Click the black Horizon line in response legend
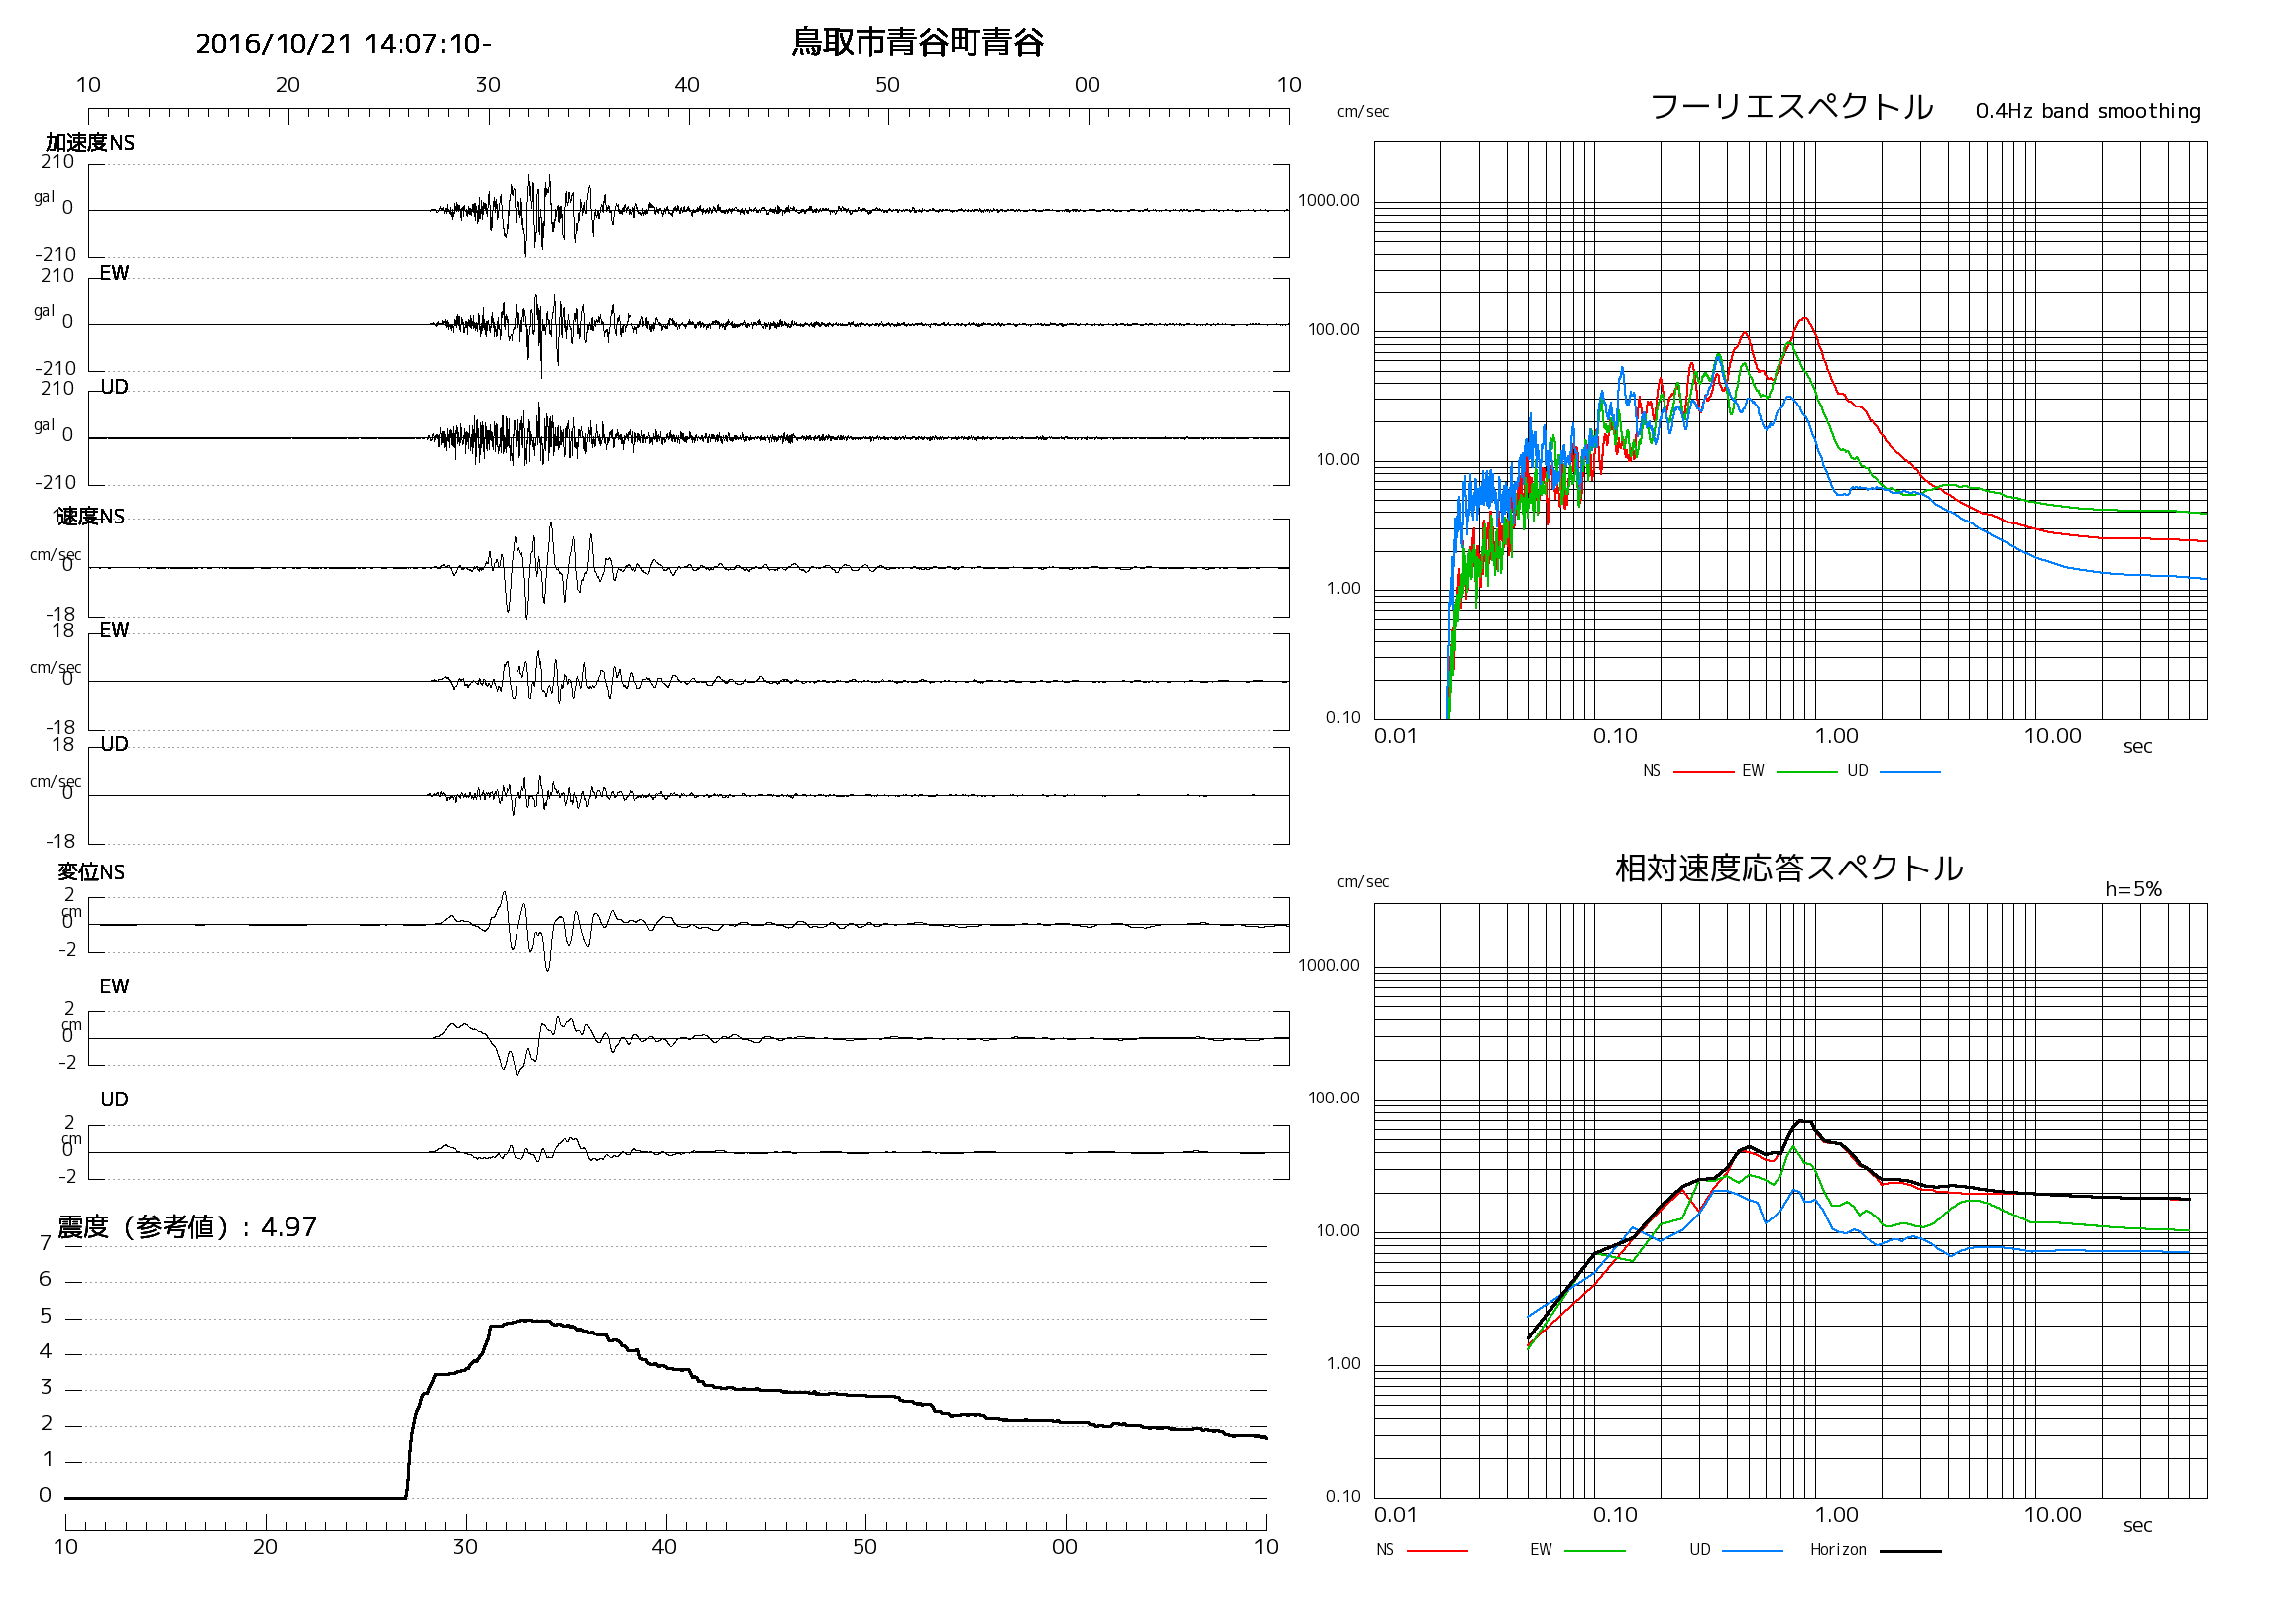The image size is (2296, 1623). (x=1910, y=1550)
